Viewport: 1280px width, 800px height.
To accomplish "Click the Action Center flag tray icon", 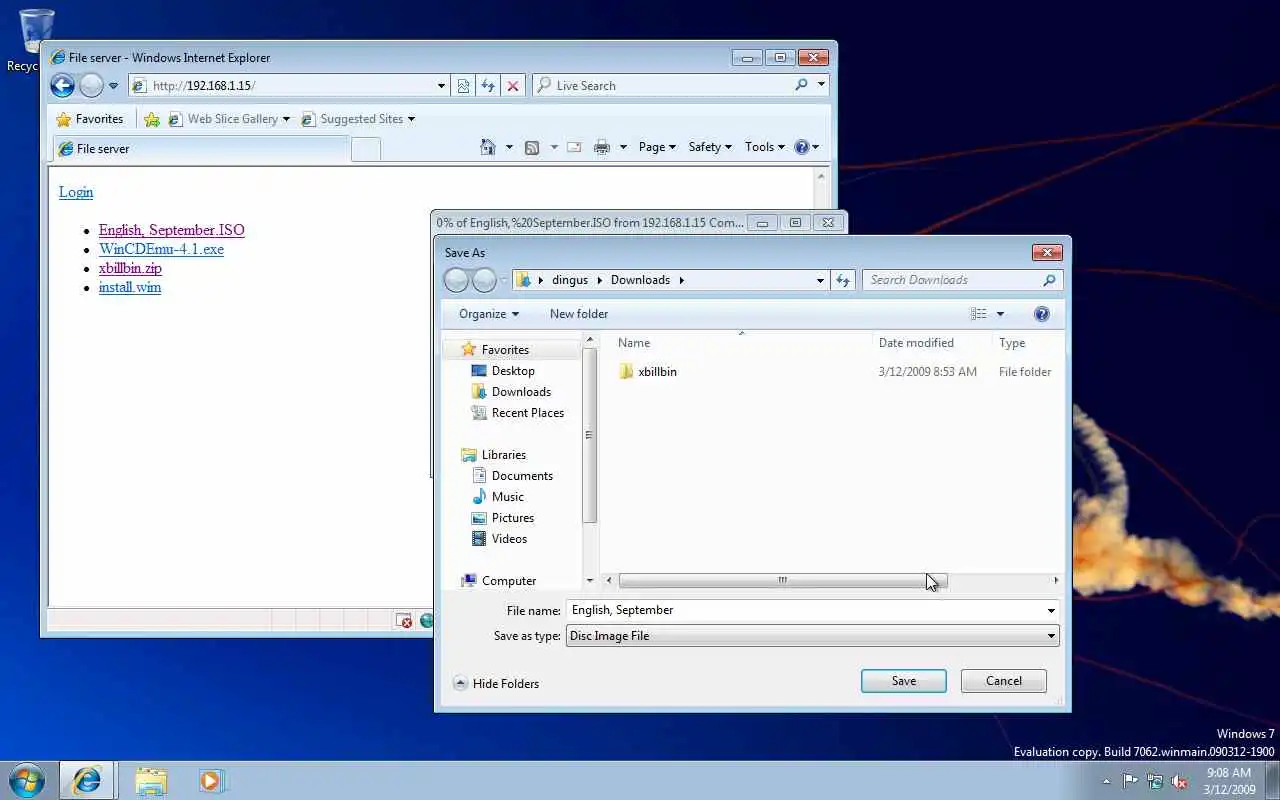I will point(1130,781).
